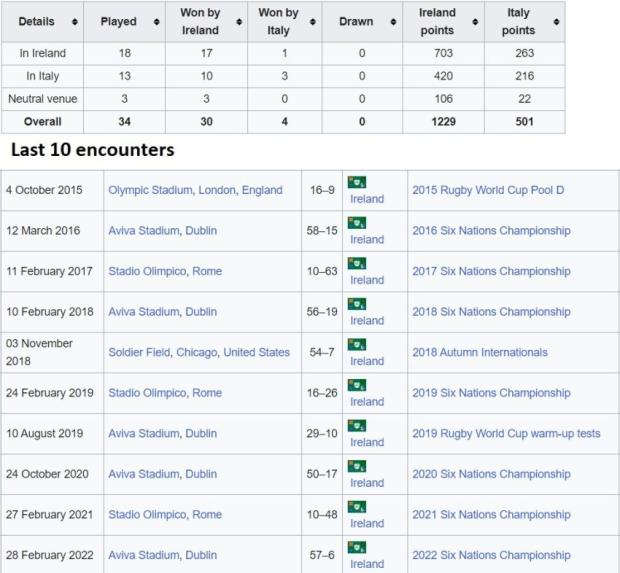
Task: Open 2016 Six Nations Championship link
Action: [x=491, y=231]
